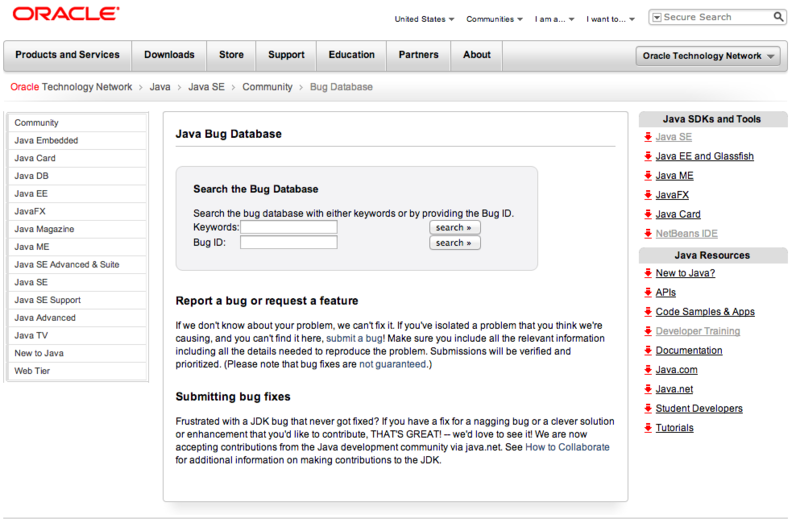The image size is (800, 519).
Task: Select Java Magazine in the sidebar
Action: click(78, 229)
